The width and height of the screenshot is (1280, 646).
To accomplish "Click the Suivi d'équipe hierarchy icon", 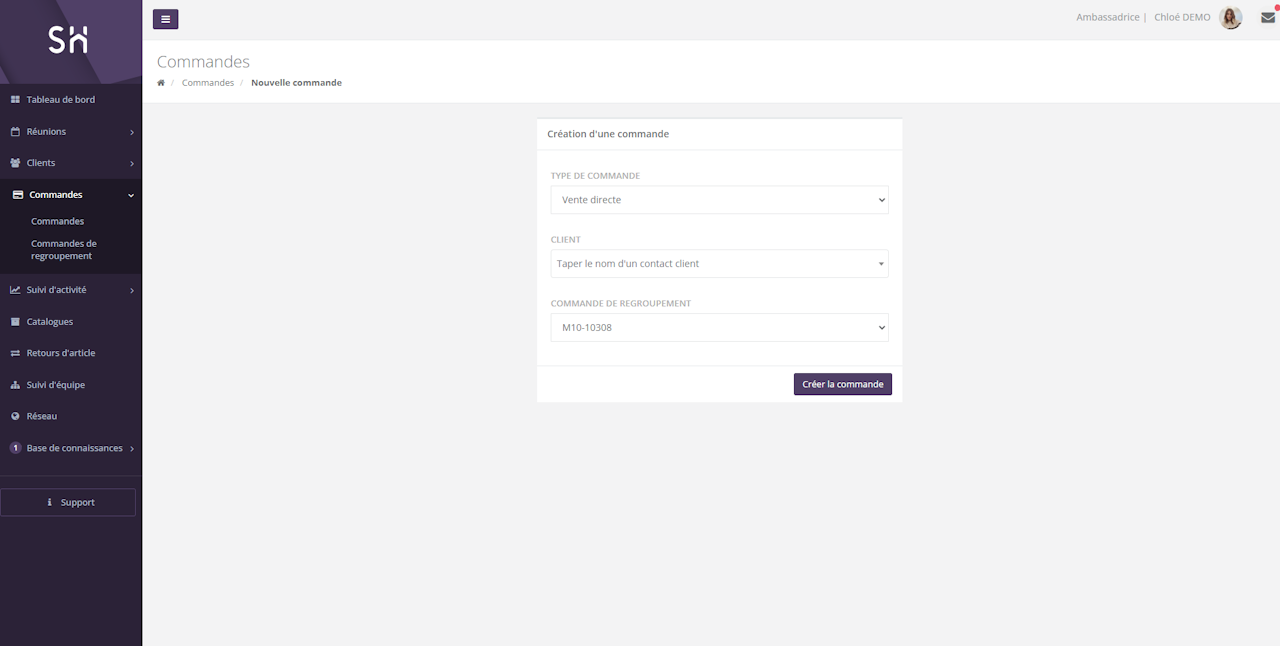I will pyautogui.click(x=15, y=385).
